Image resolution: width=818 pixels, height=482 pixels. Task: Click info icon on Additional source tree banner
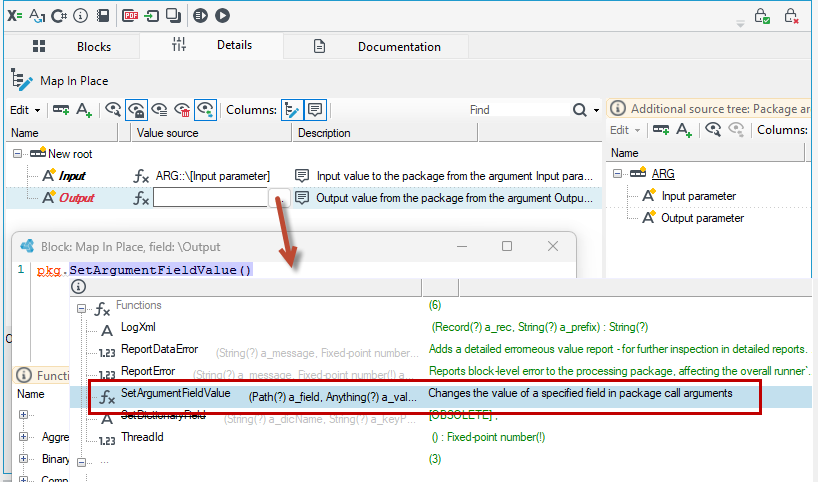pos(618,109)
